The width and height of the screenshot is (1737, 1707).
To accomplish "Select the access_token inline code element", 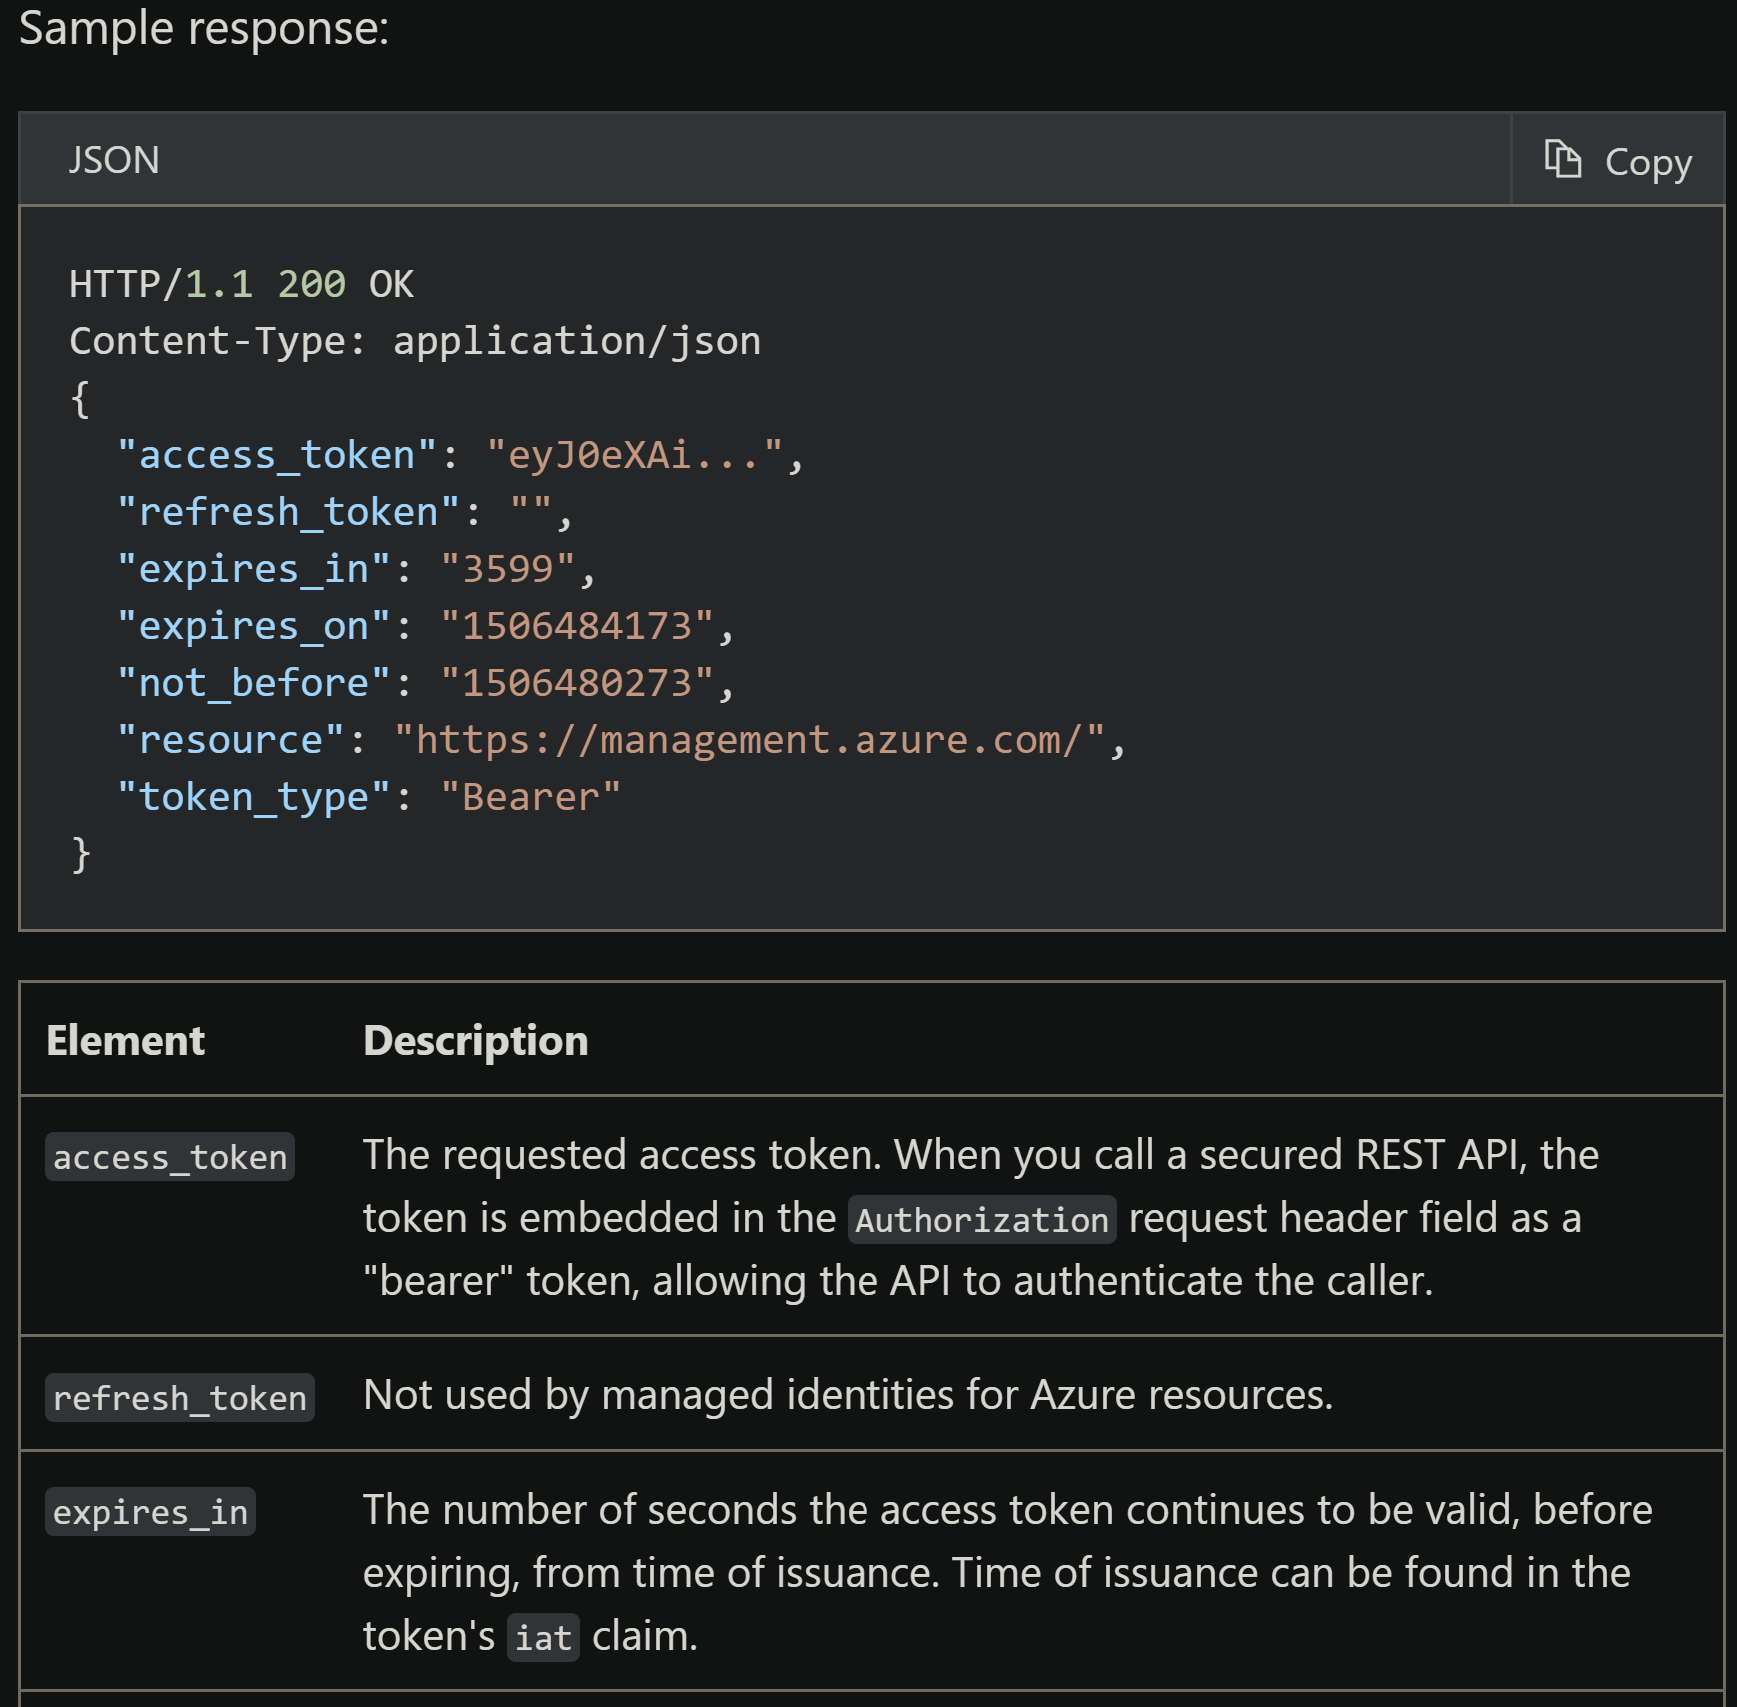I will pyautogui.click(x=170, y=1157).
